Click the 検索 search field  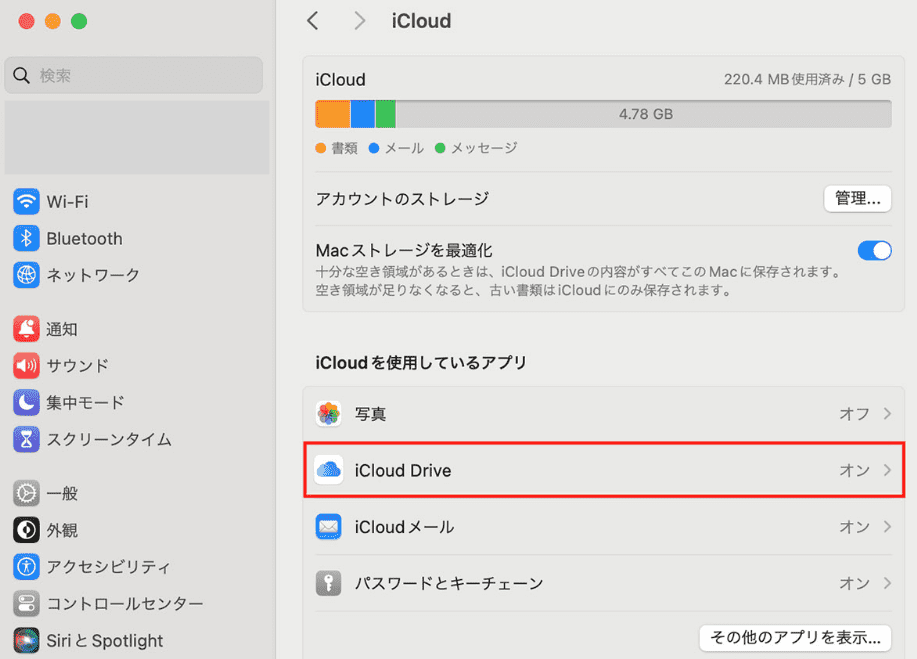[x=134, y=75]
